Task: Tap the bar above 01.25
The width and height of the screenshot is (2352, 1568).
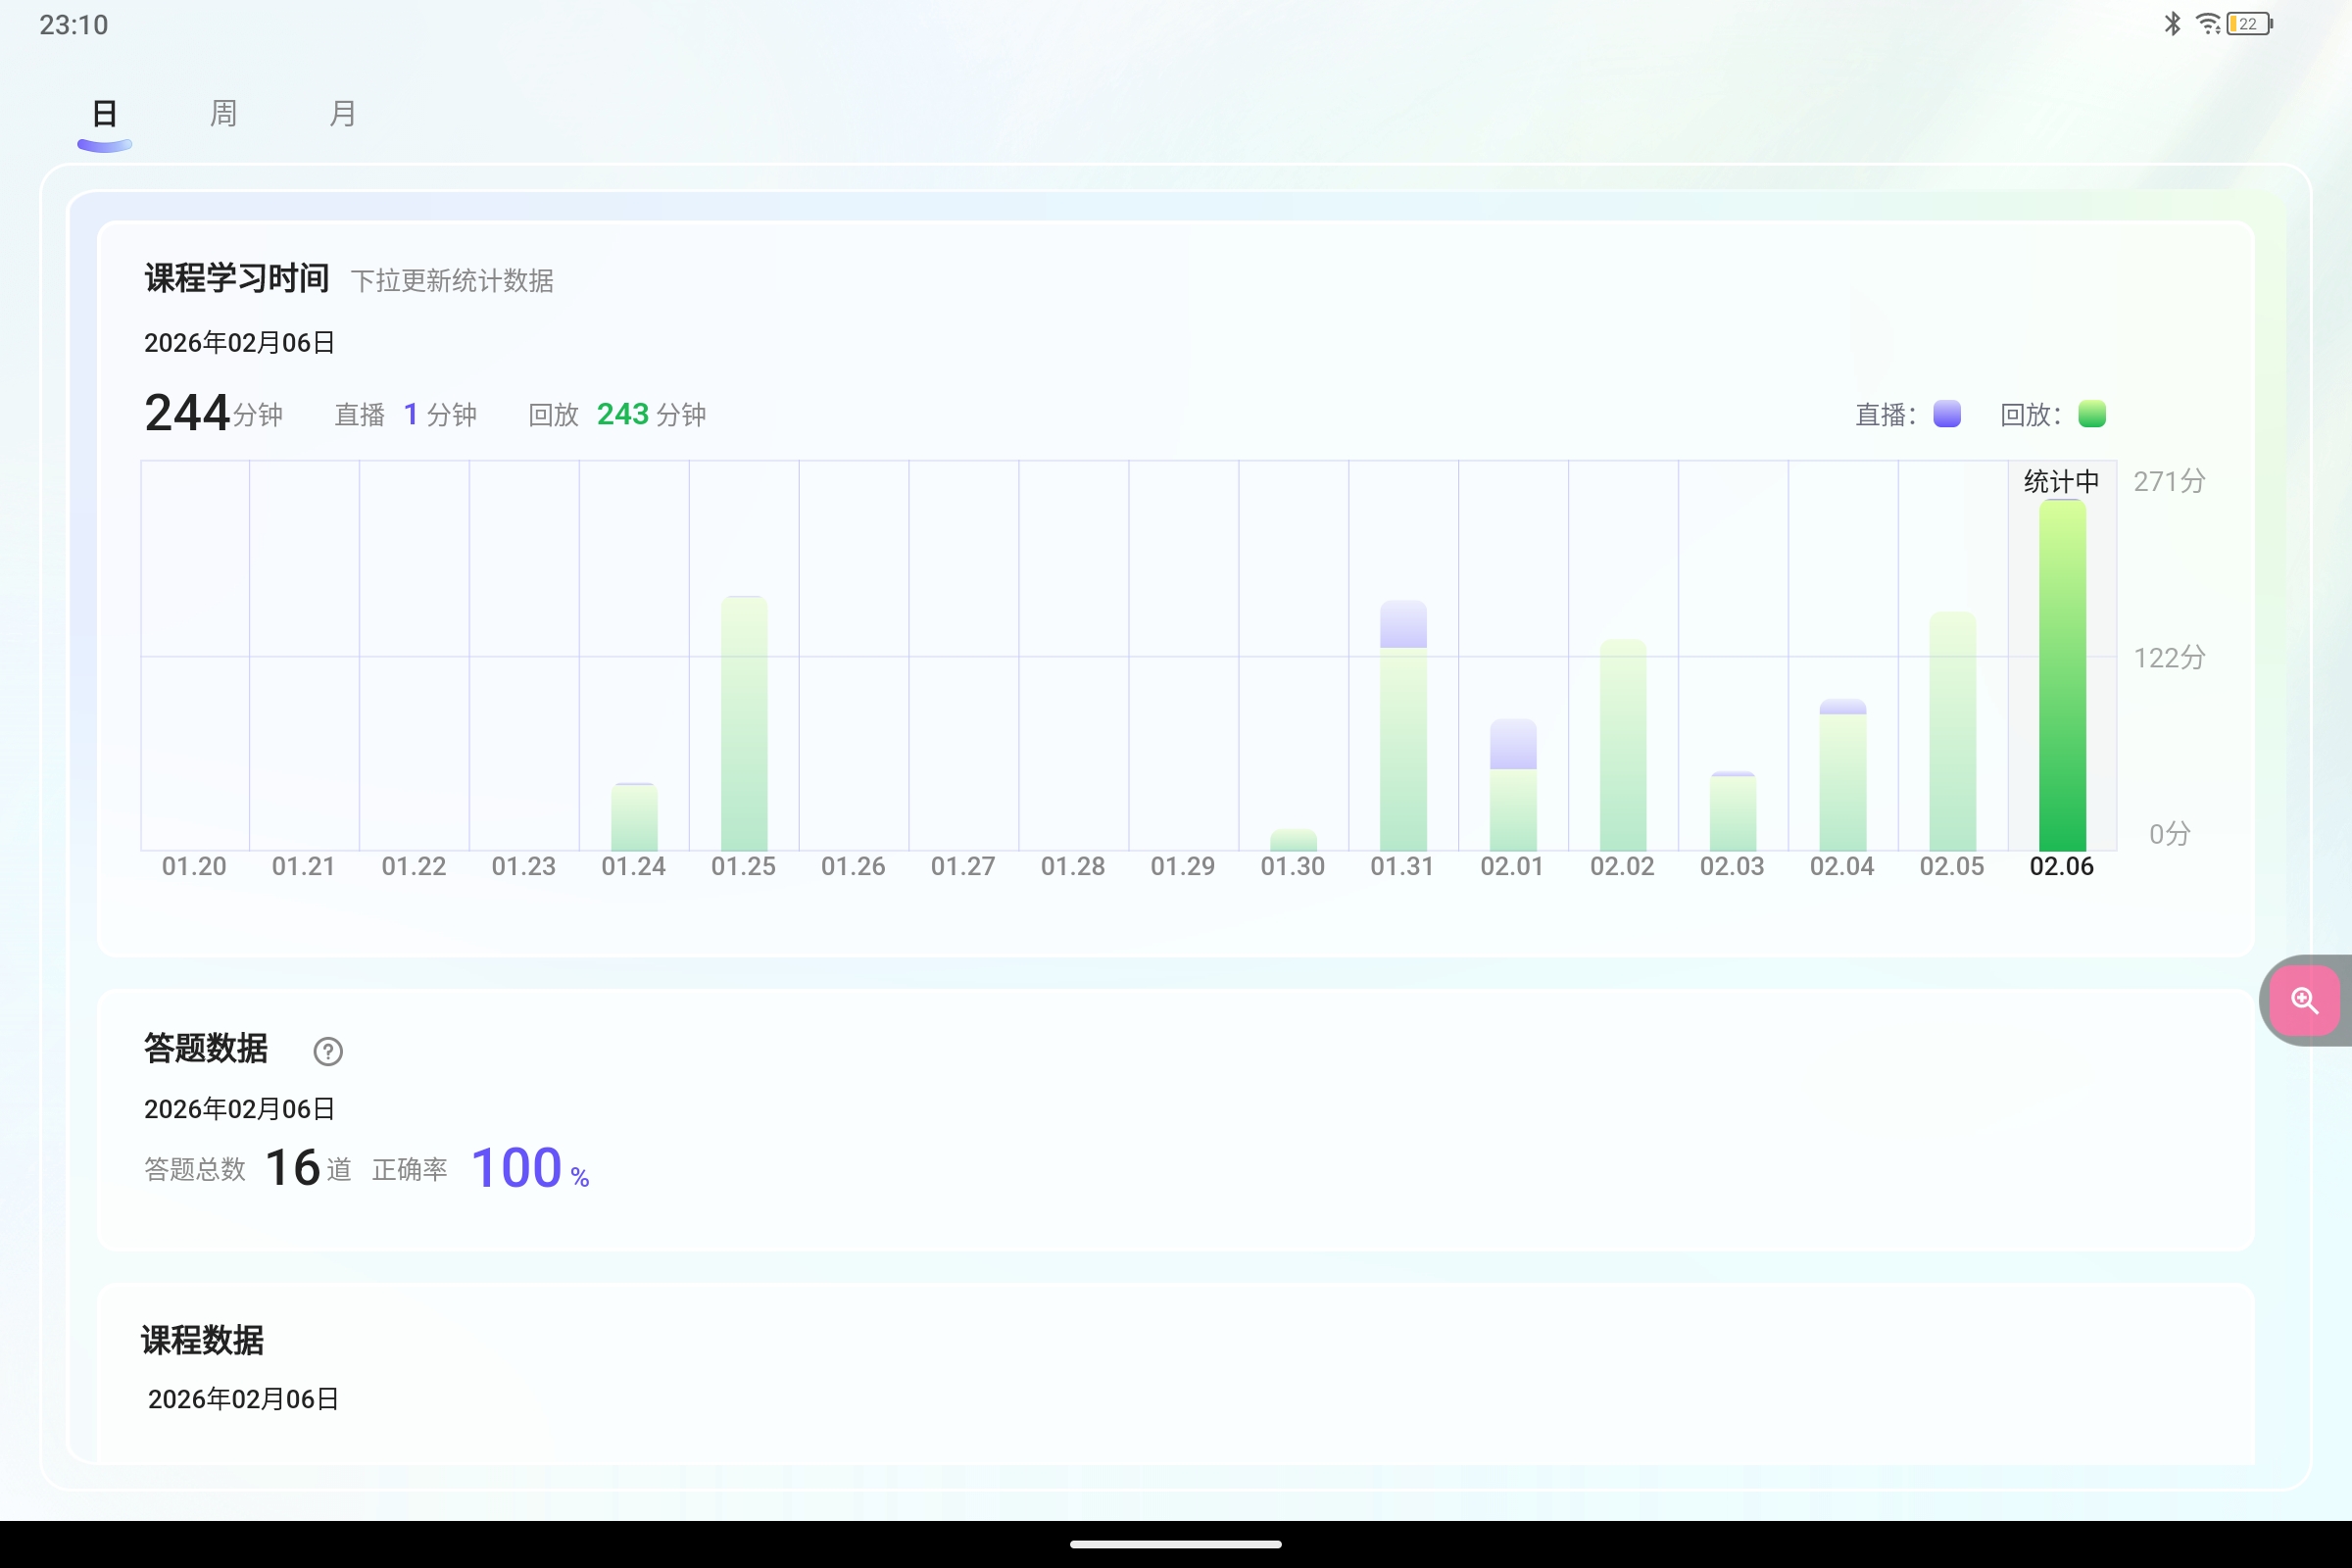Action: tap(743, 720)
